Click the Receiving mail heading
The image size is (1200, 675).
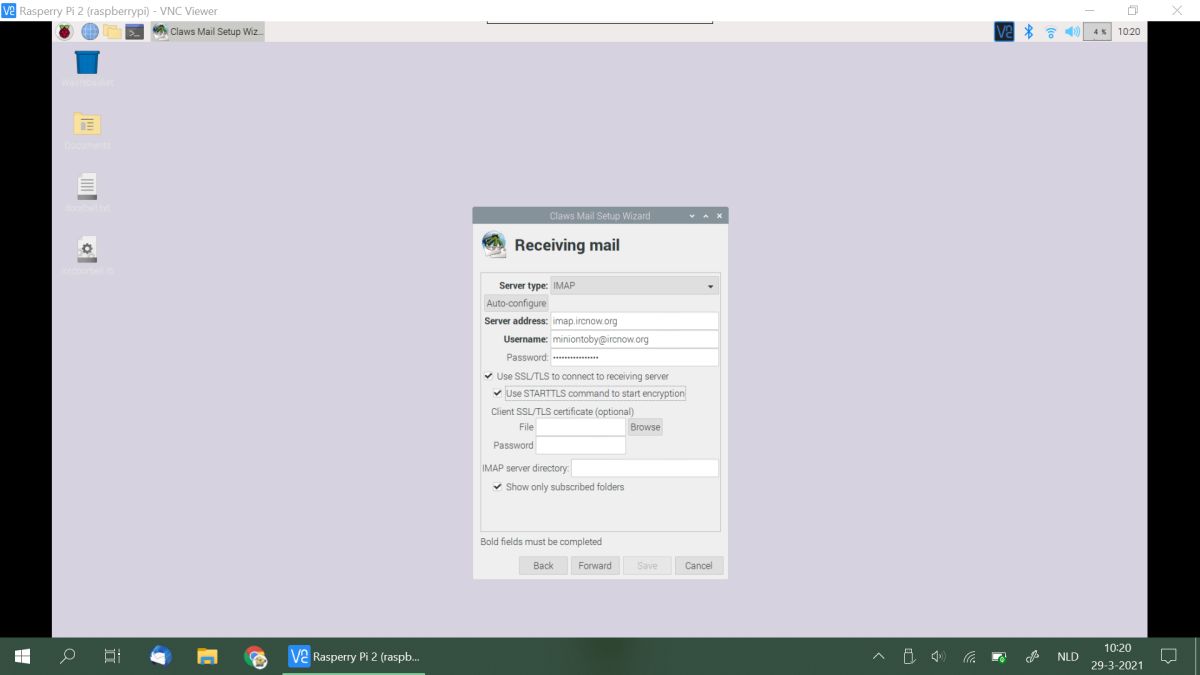tap(567, 245)
